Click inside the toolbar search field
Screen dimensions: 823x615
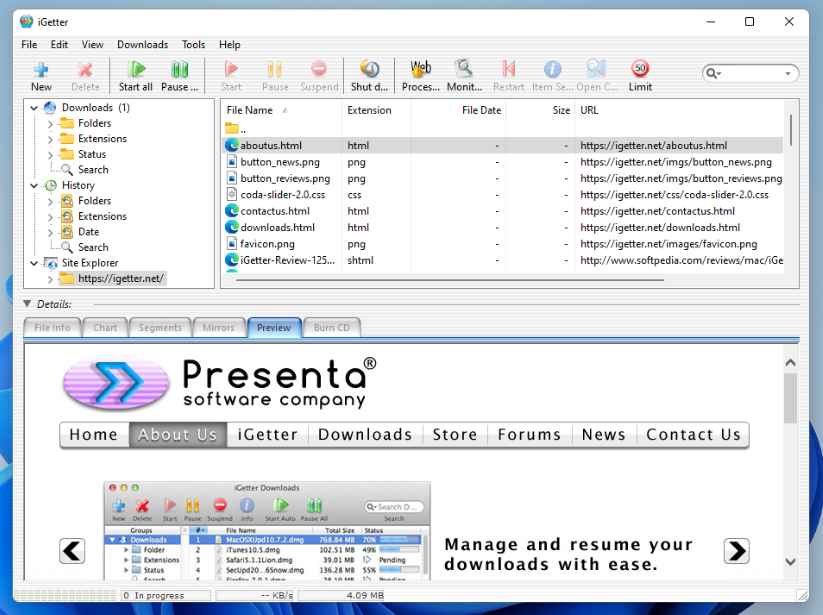point(753,73)
